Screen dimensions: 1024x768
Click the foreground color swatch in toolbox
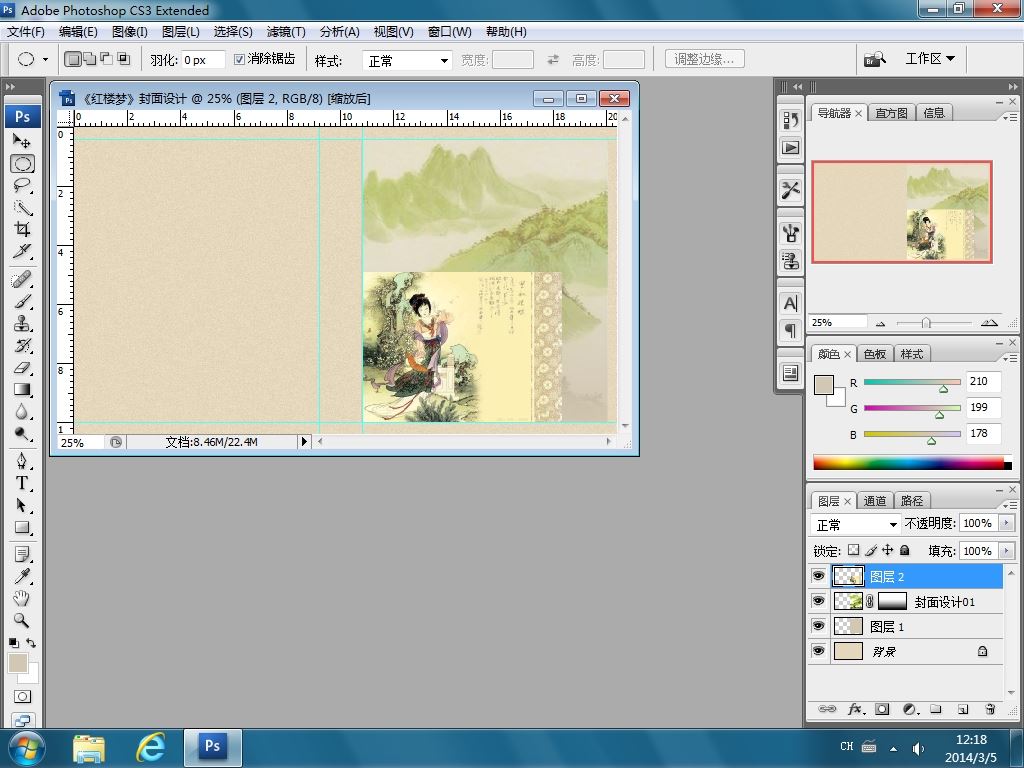point(18,663)
